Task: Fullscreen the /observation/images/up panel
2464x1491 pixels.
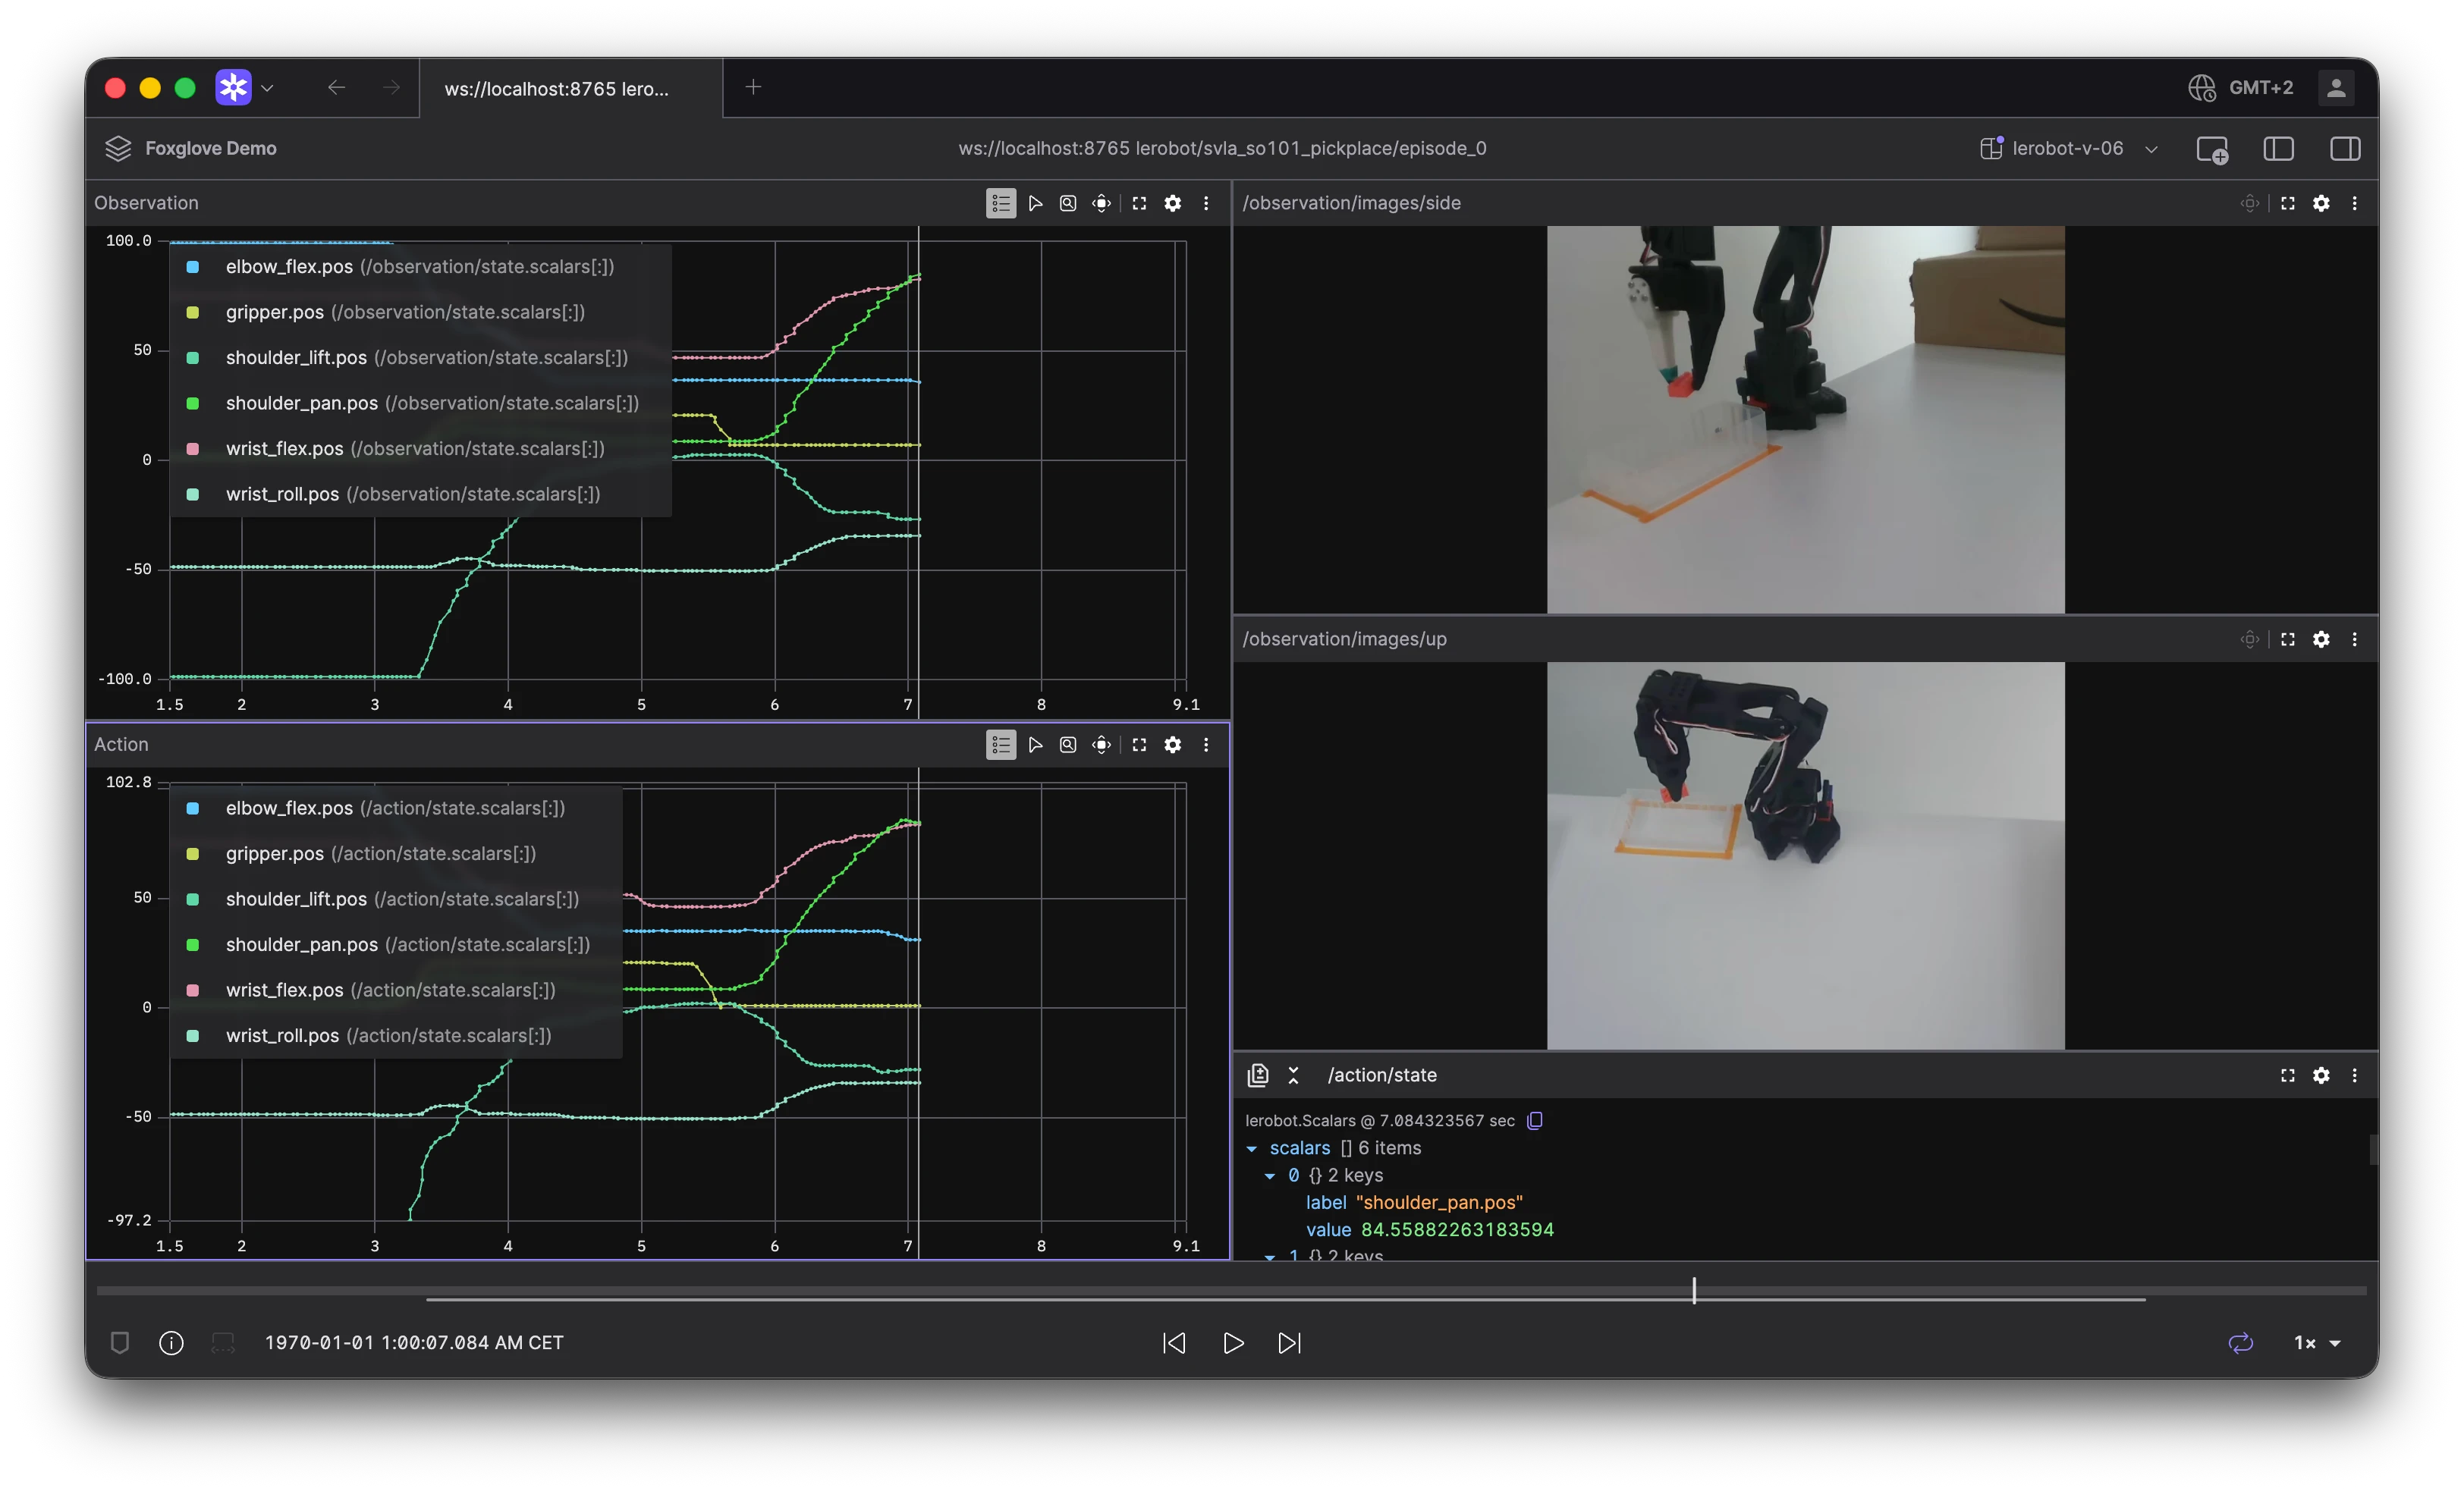Action: point(2287,639)
